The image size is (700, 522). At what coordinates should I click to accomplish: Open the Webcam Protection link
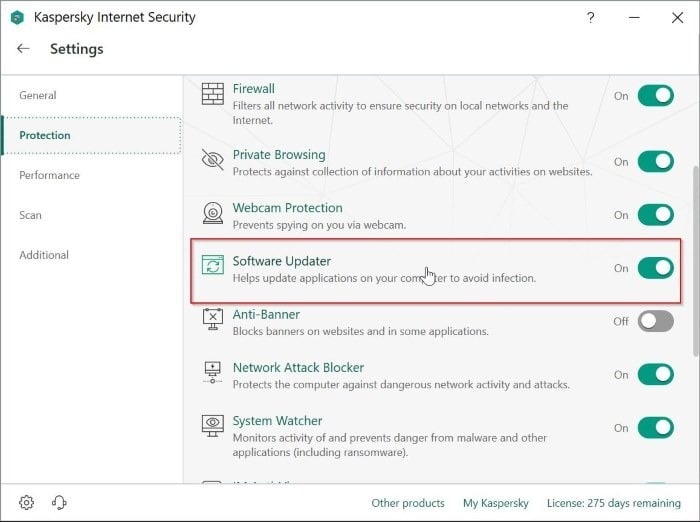[x=288, y=208]
